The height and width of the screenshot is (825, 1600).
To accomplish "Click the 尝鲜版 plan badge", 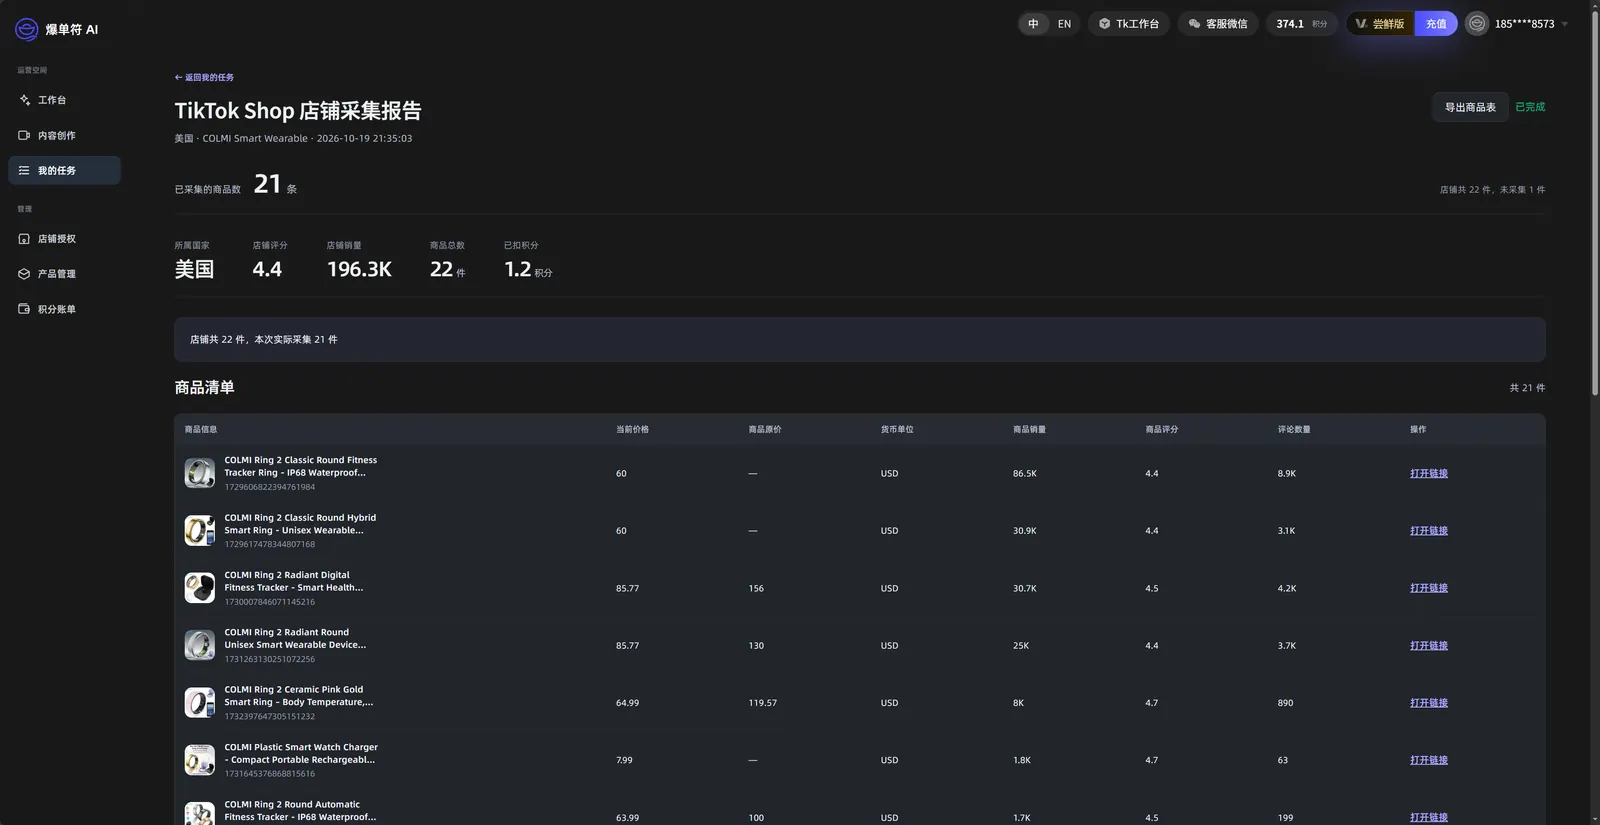I will coord(1380,24).
